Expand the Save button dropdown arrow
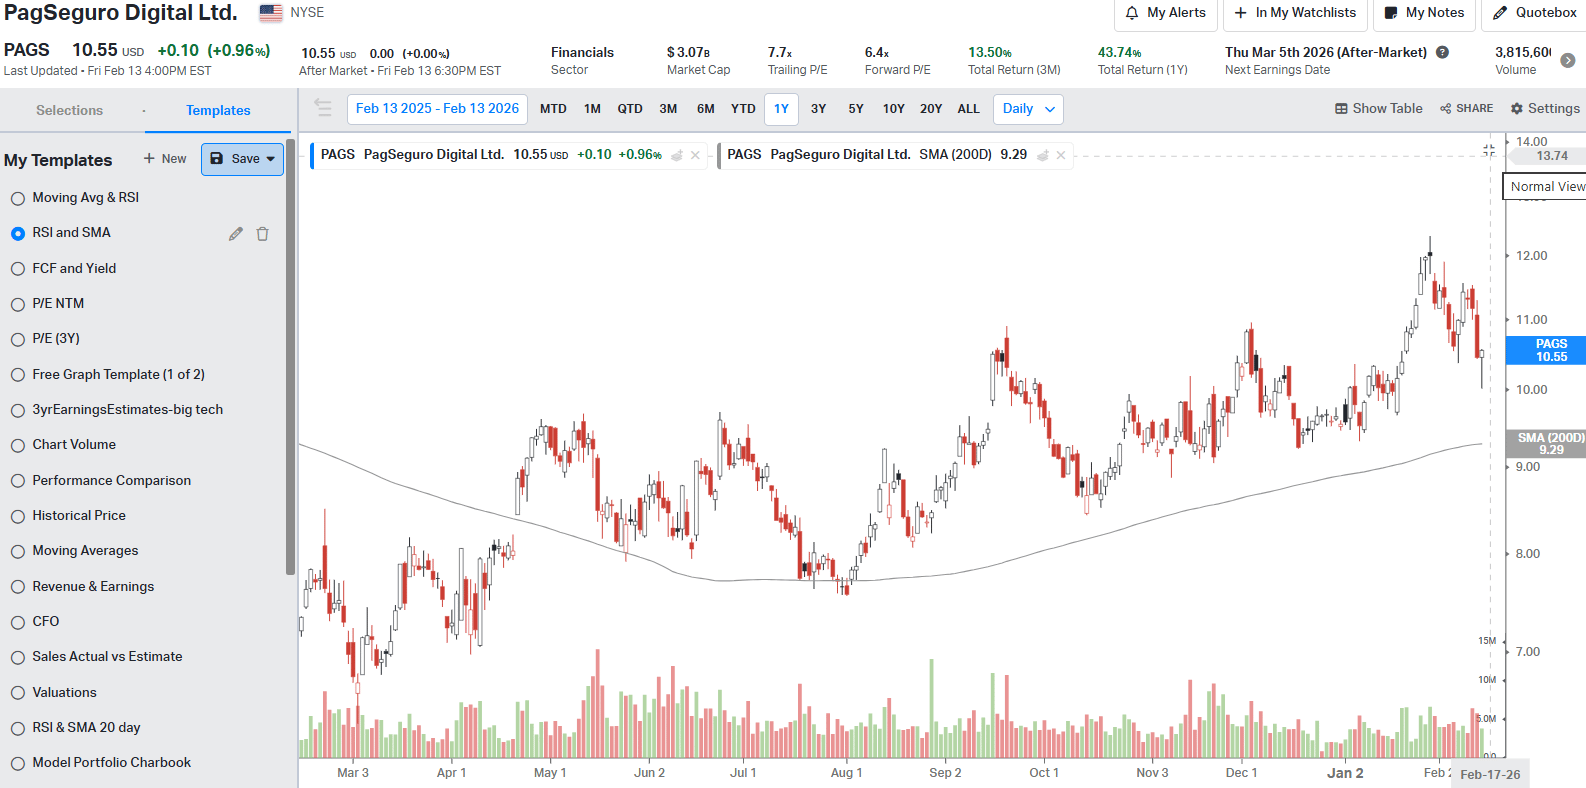This screenshot has width=1586, height=788. (271, 159)
